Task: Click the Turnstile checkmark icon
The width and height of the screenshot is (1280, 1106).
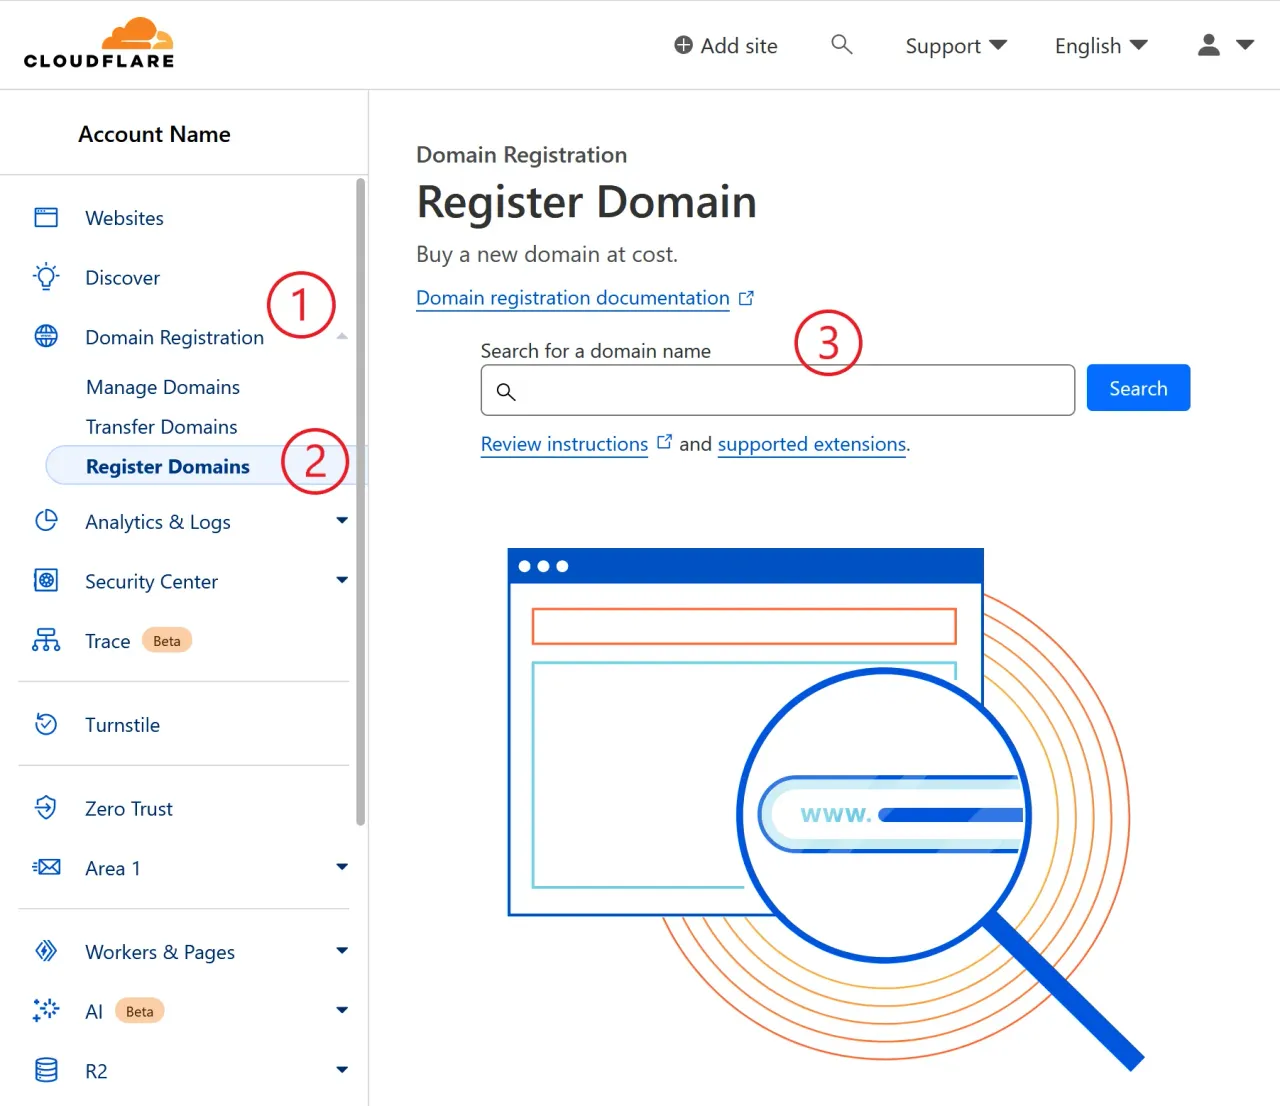Action: 46,724
